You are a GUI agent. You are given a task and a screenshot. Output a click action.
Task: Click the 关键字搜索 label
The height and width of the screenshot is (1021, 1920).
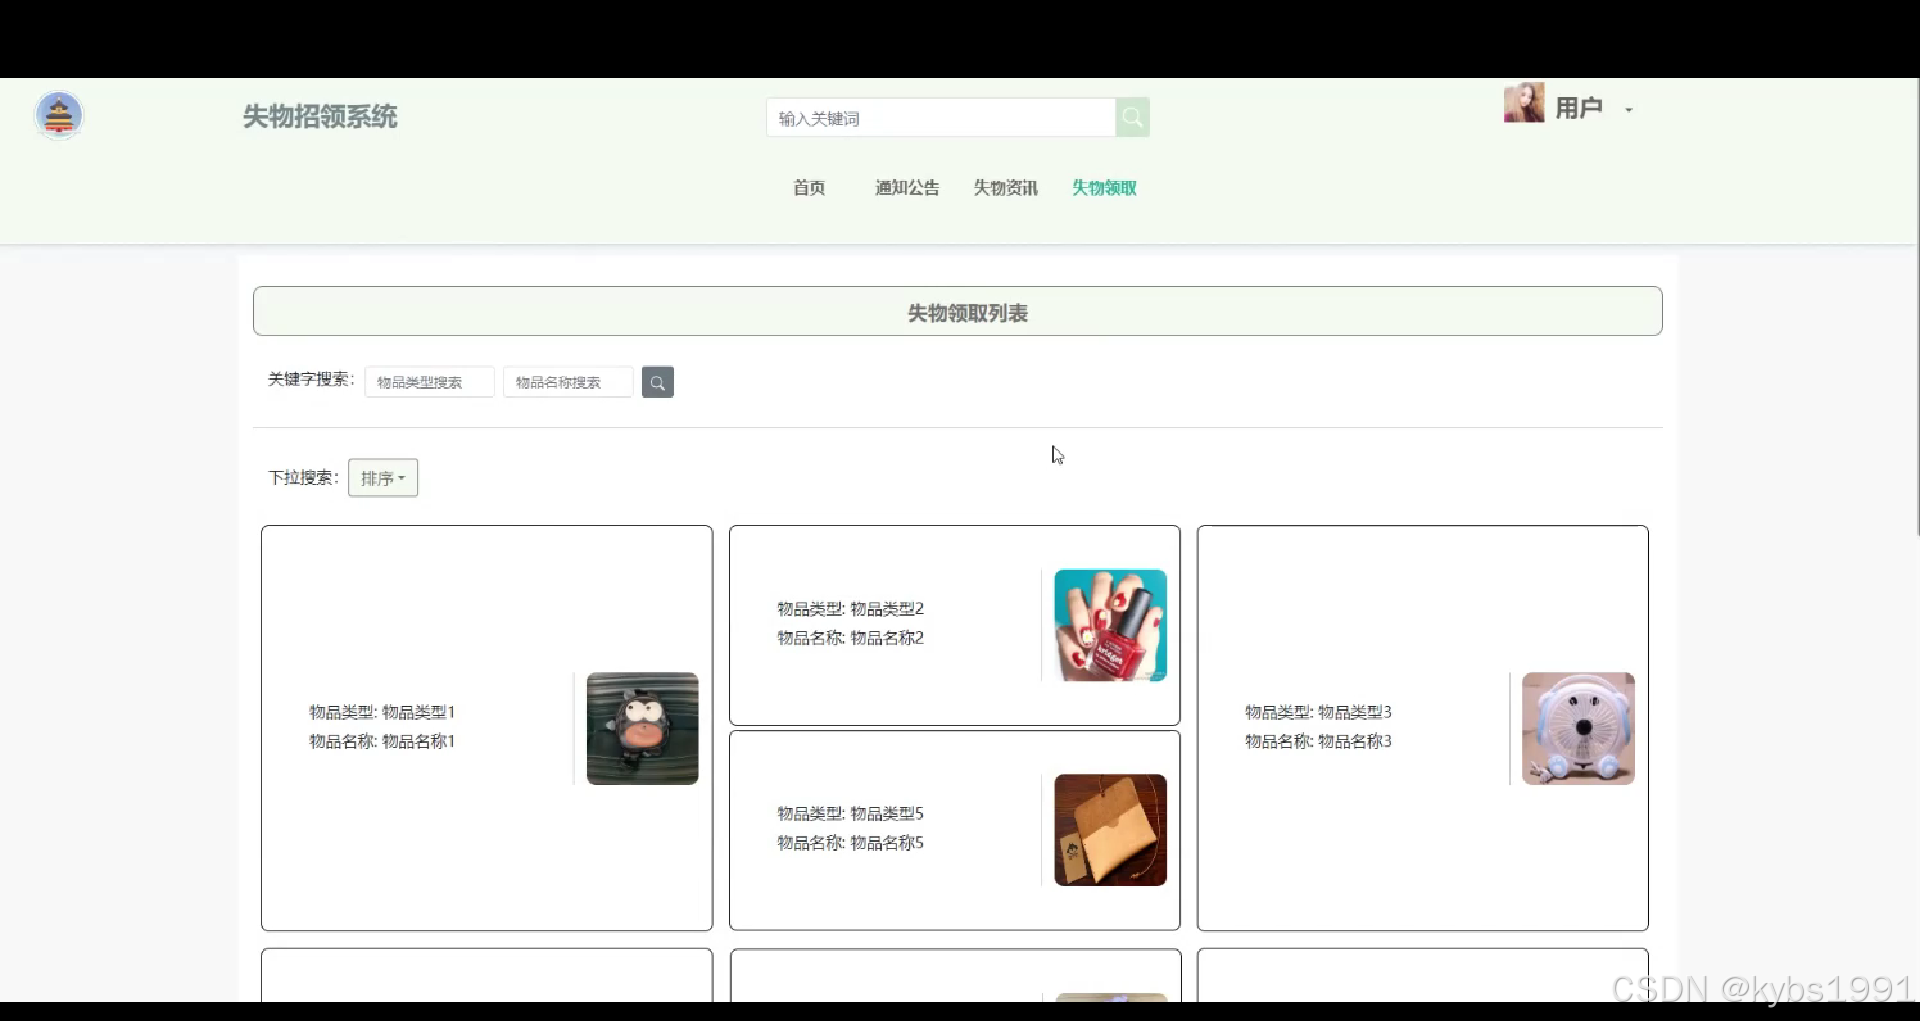tap(311, 379)
